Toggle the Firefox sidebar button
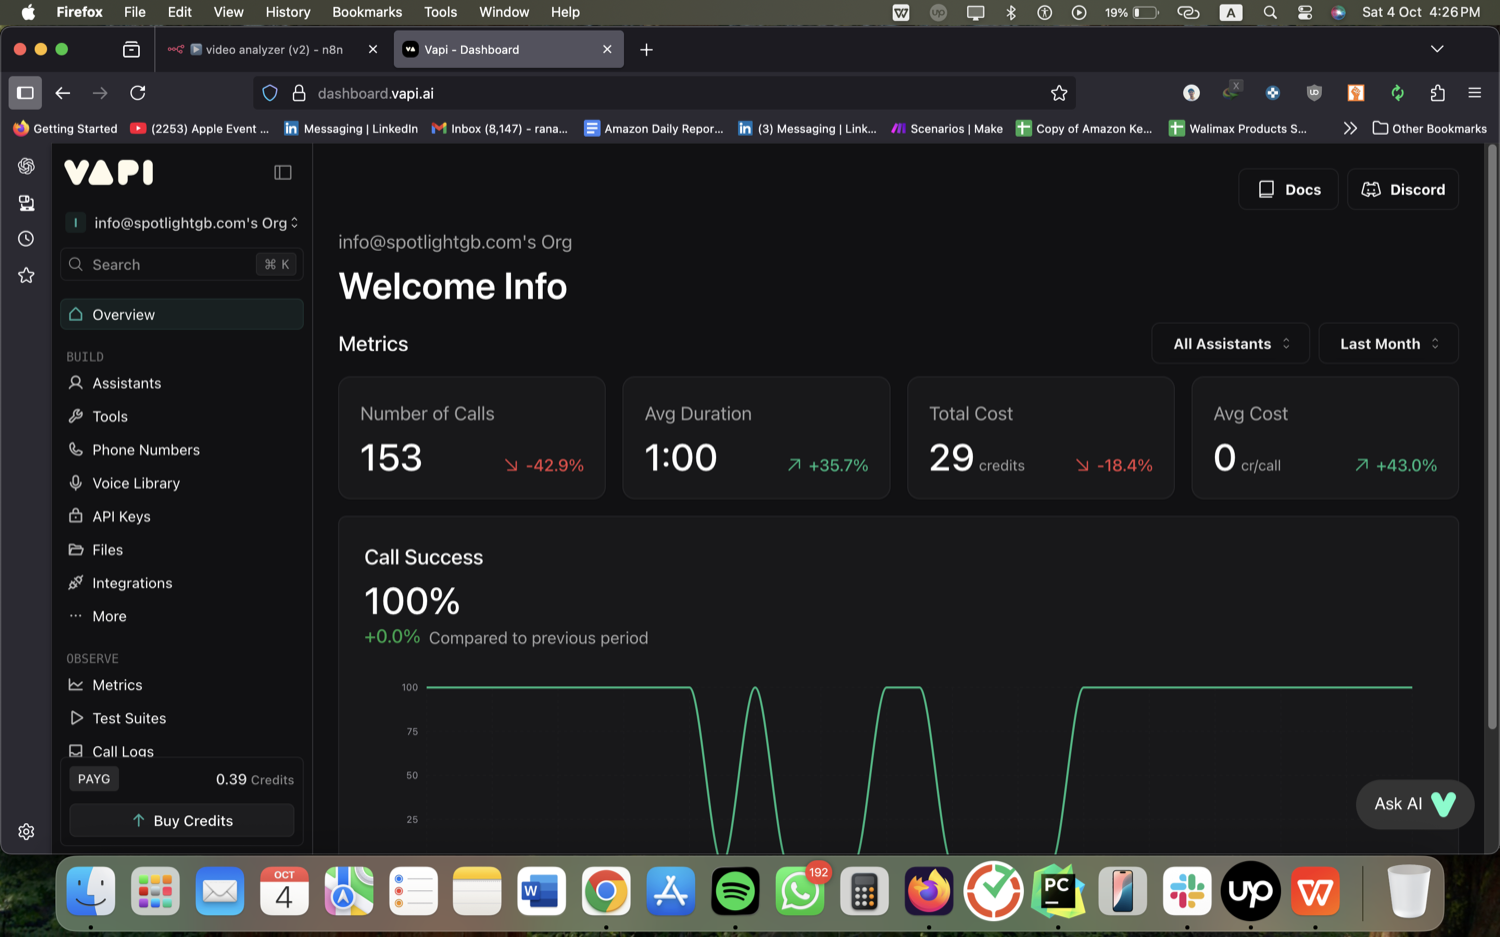Screen dimensions: 1500x937 pyautogui.click(x=25, y=93)
